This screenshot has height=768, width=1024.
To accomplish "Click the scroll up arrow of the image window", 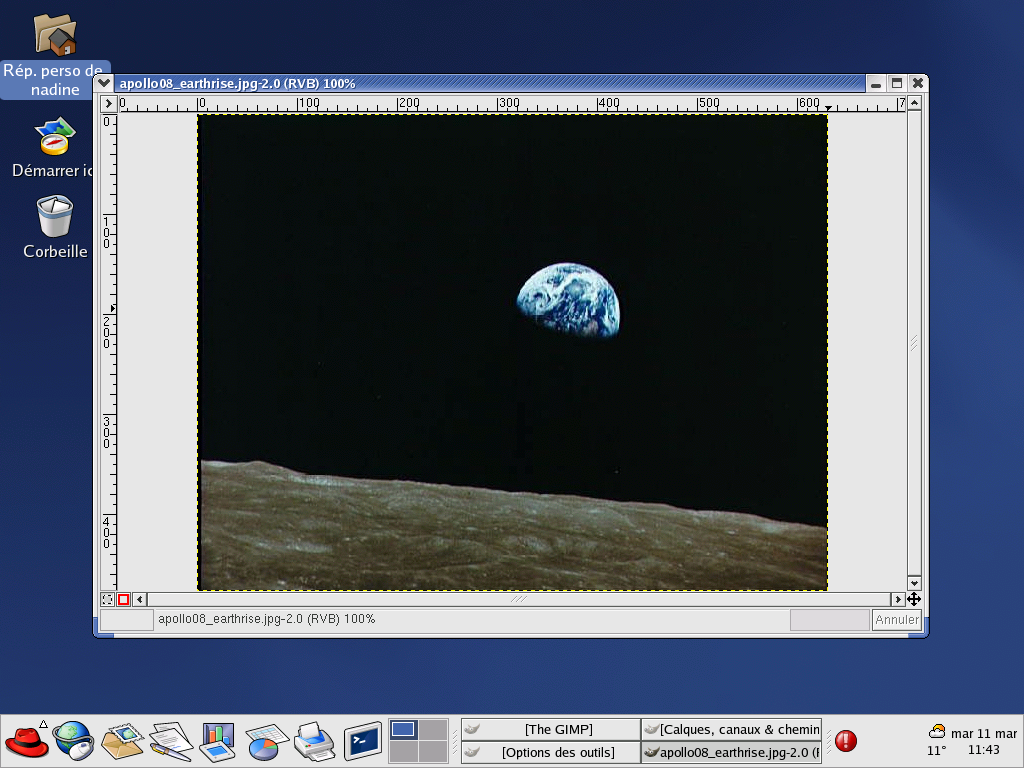I will [914, 103].
